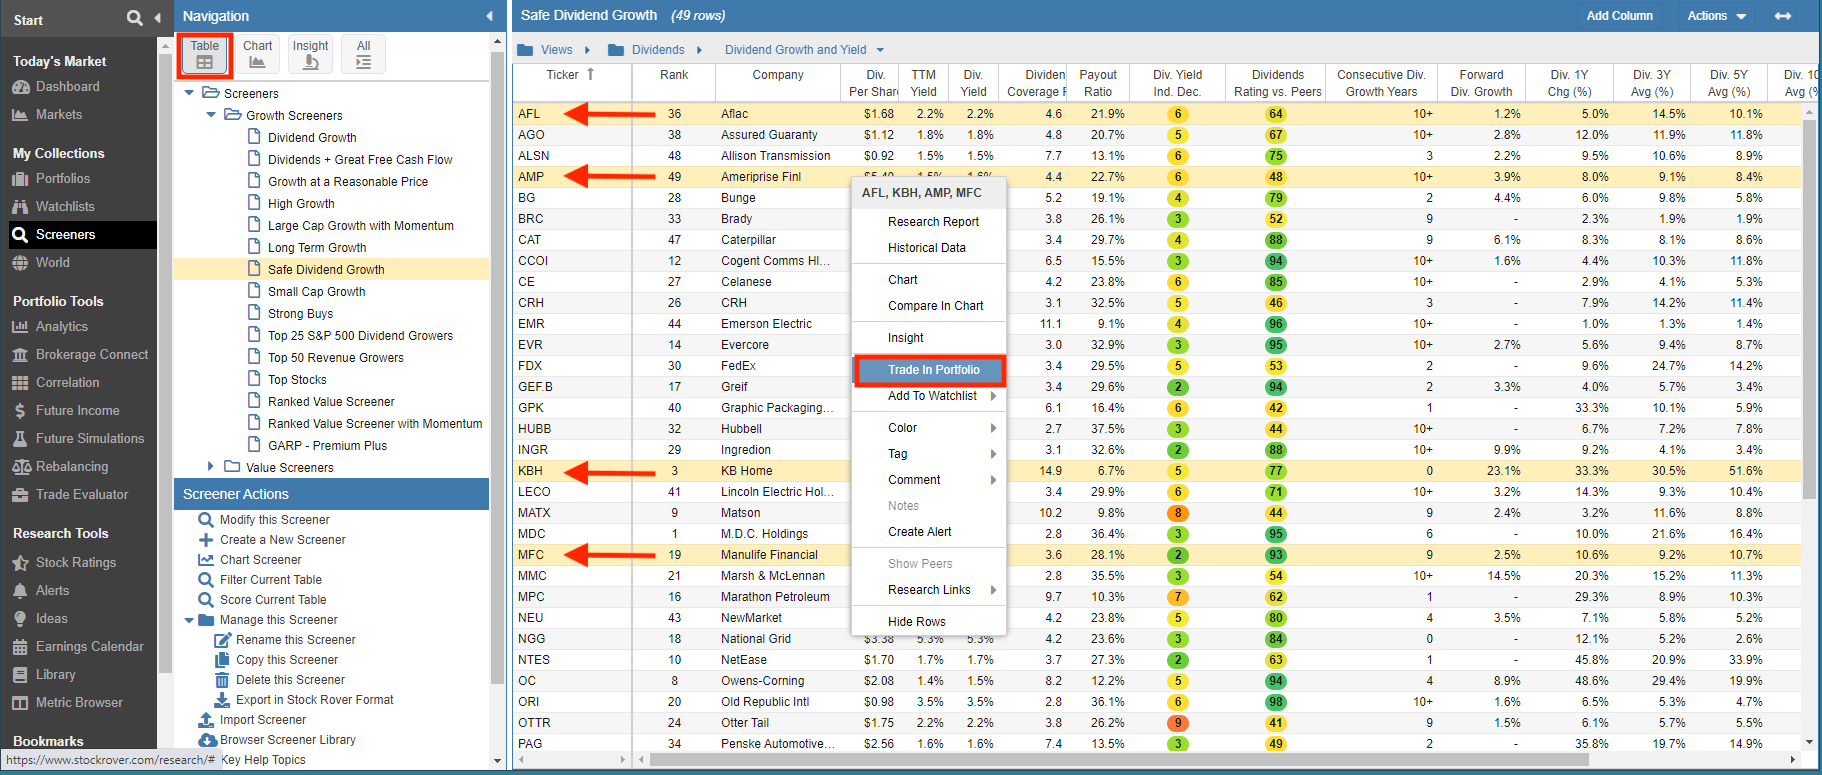Screen dimensions: 1822x775
Task: Switch to the Table view tab
Action: (x=205, y=55)
